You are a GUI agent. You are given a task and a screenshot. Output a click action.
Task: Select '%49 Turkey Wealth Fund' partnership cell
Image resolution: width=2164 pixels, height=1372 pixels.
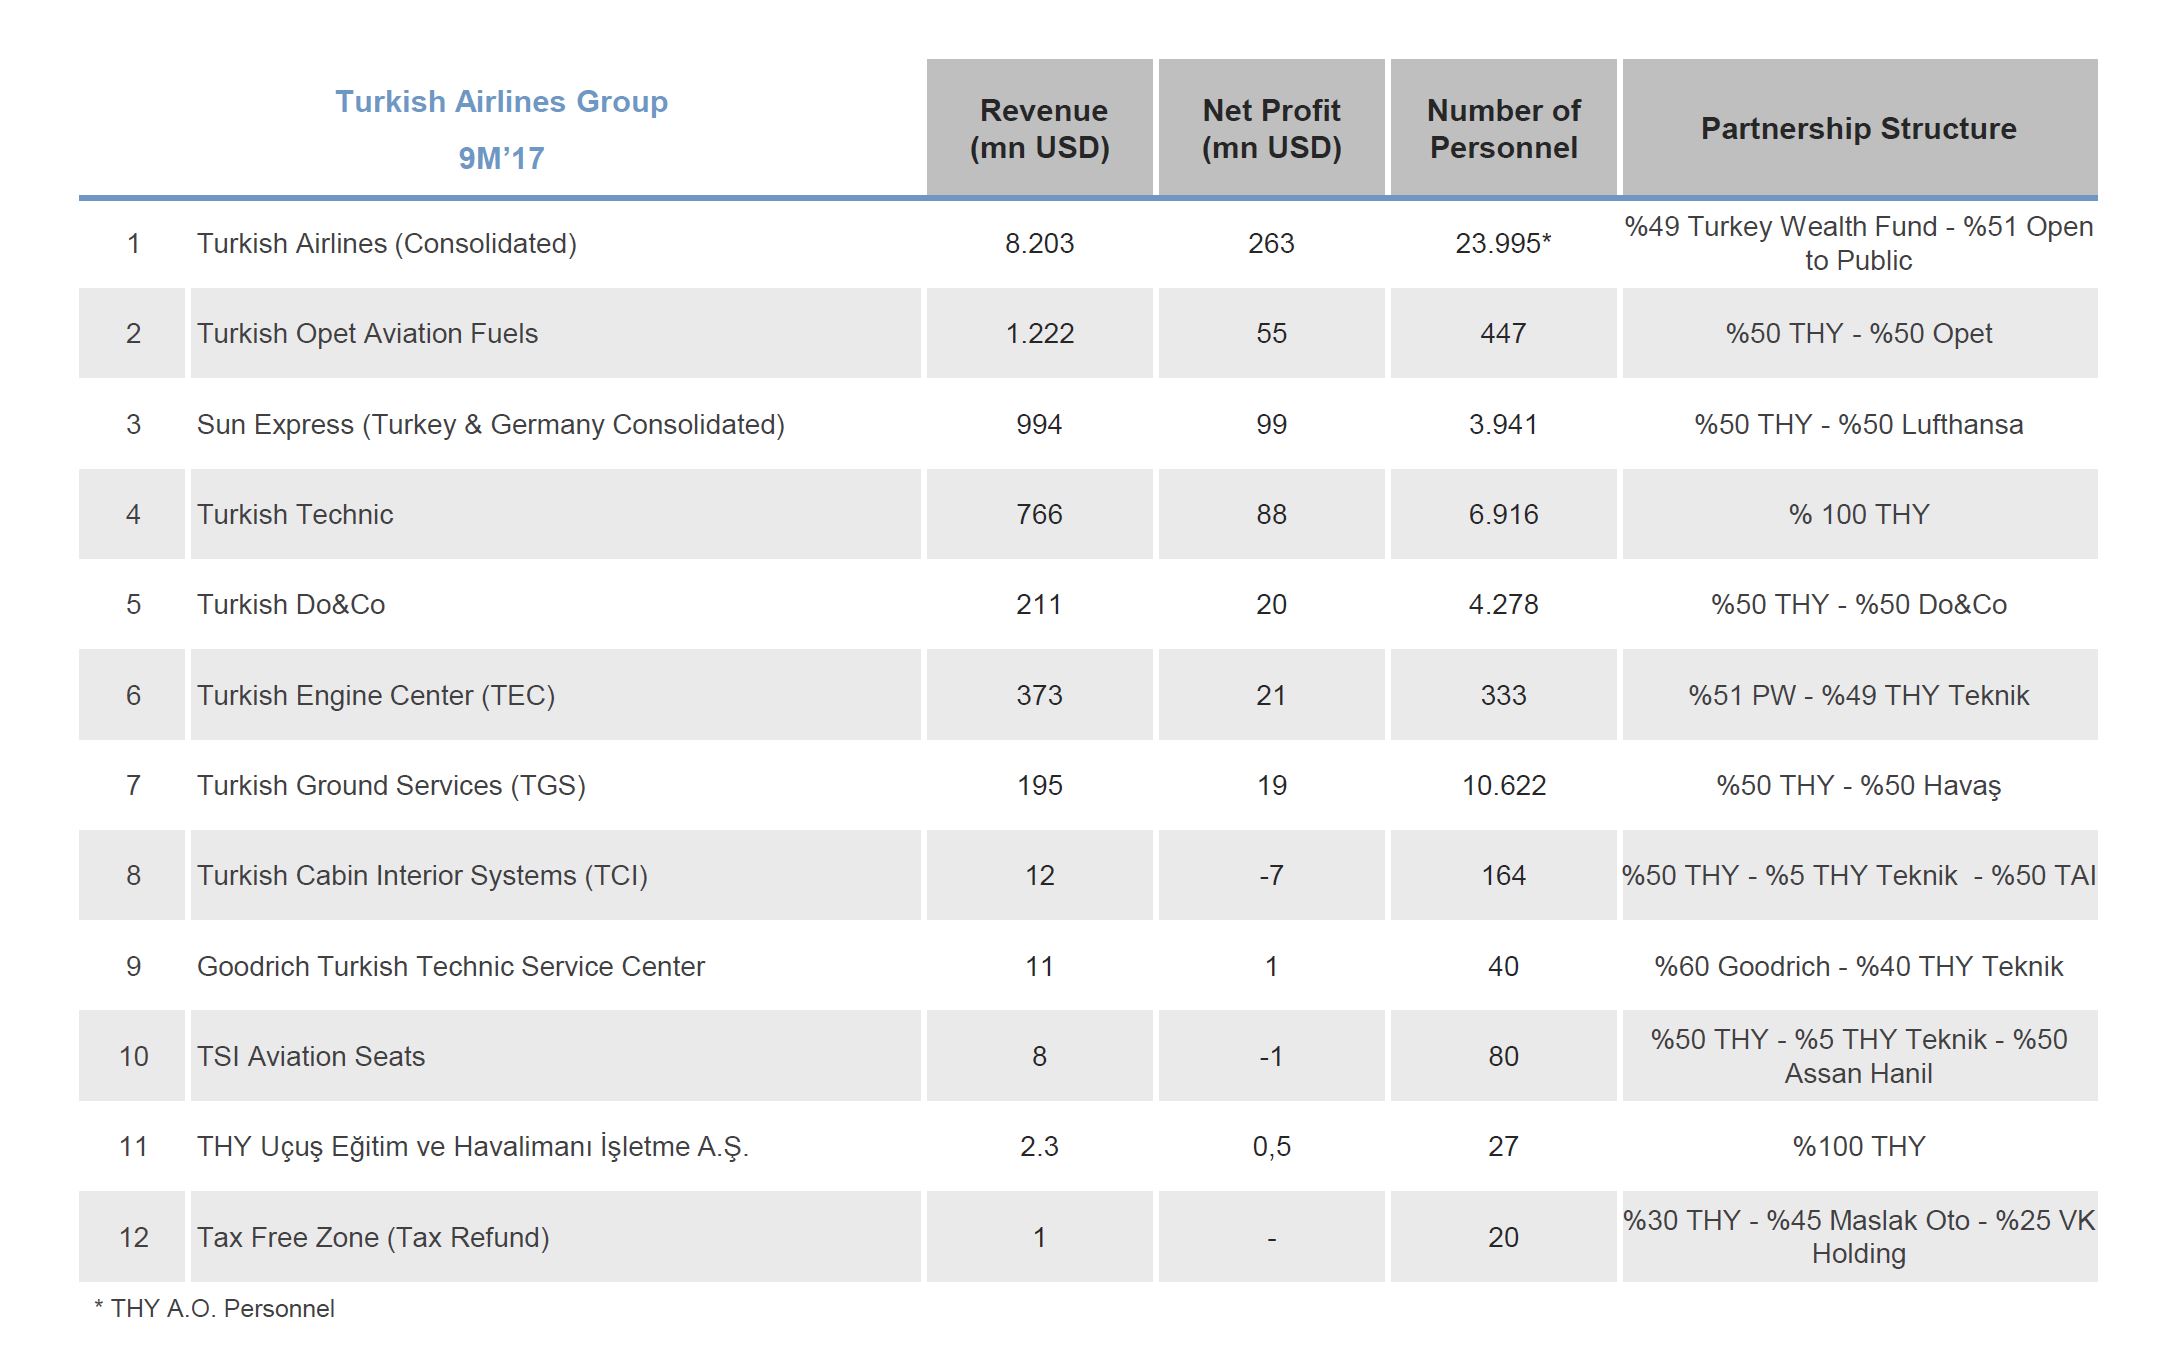[x=1860, y=243]
